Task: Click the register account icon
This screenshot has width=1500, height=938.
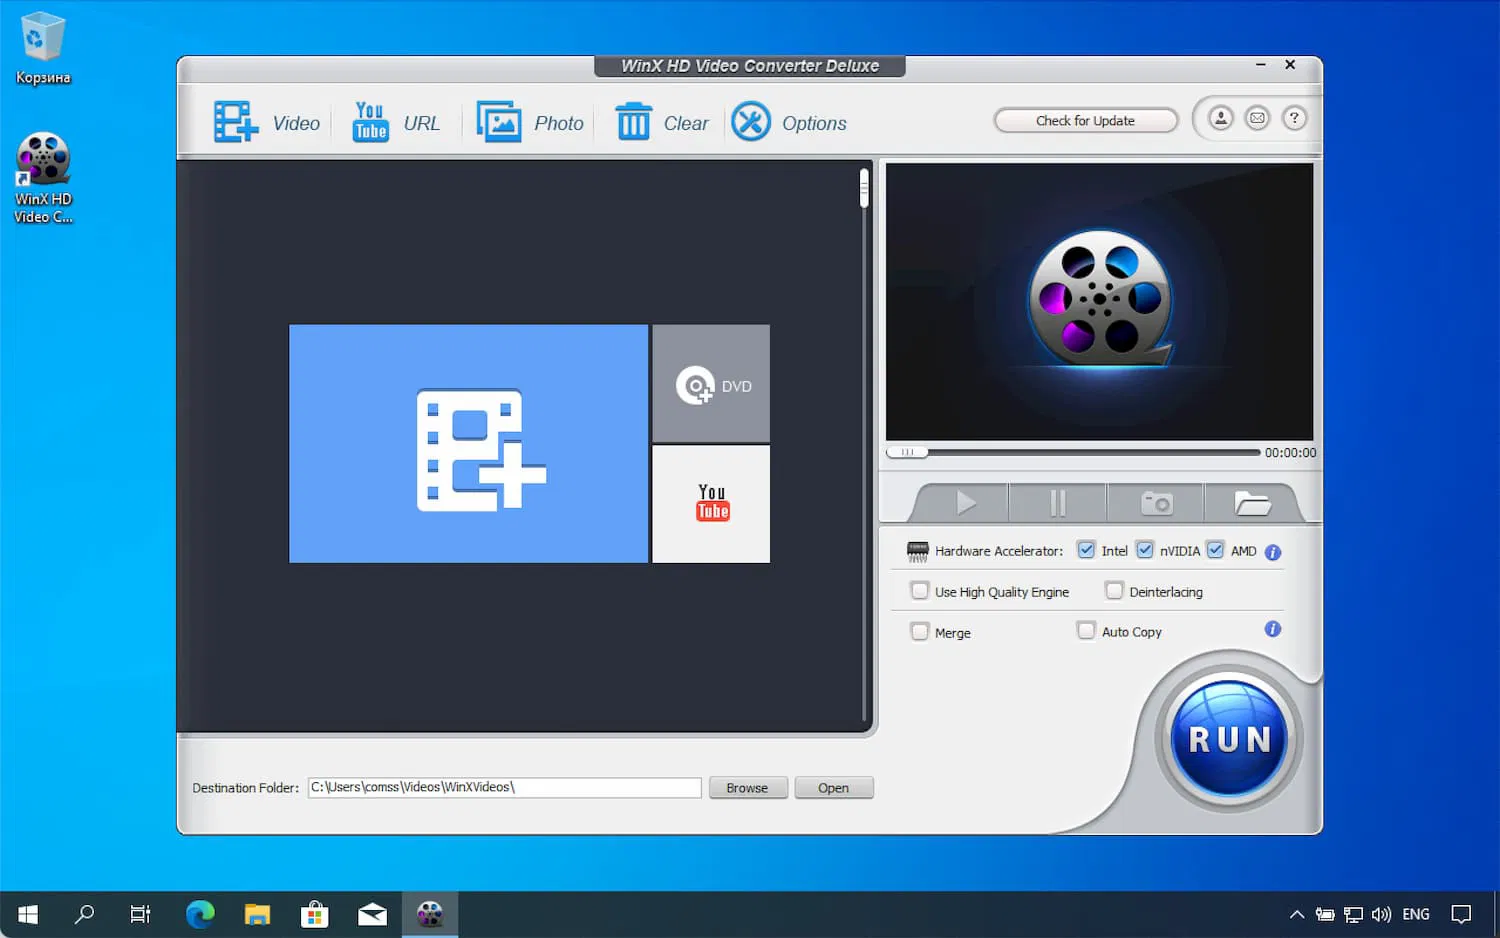Action: coord(1220,117)
